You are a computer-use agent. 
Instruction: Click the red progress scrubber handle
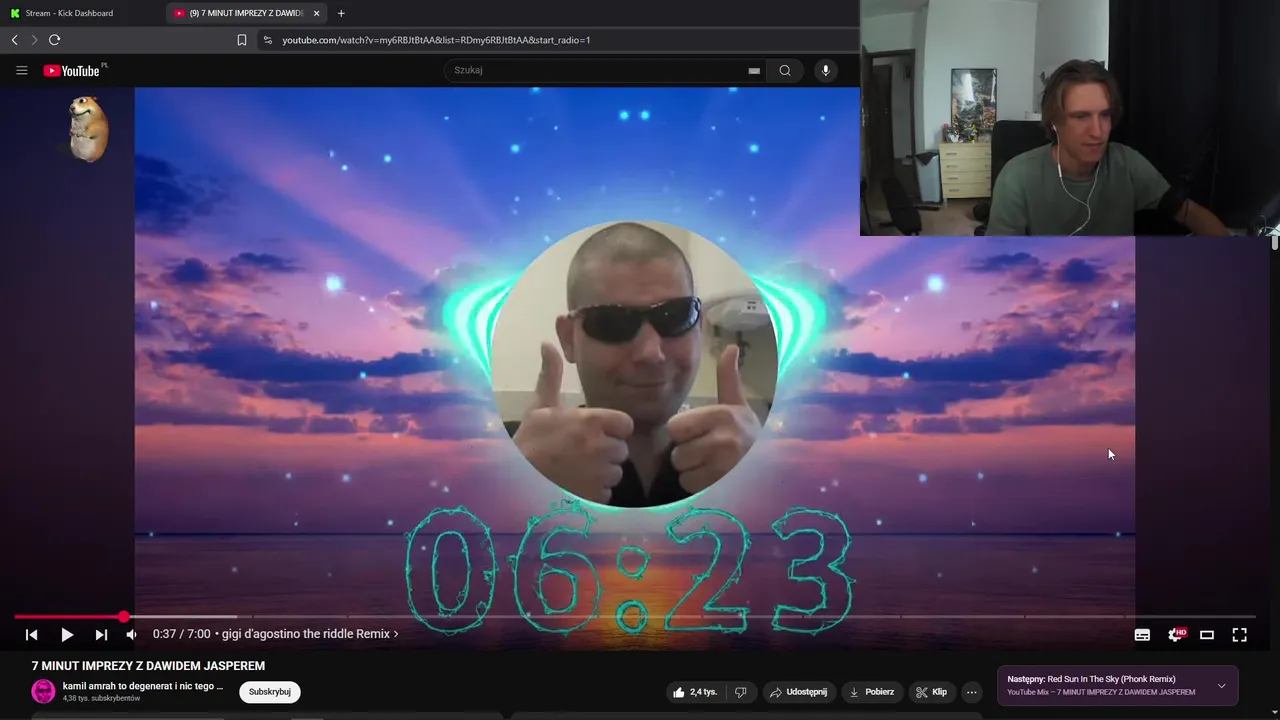[123, 617]
